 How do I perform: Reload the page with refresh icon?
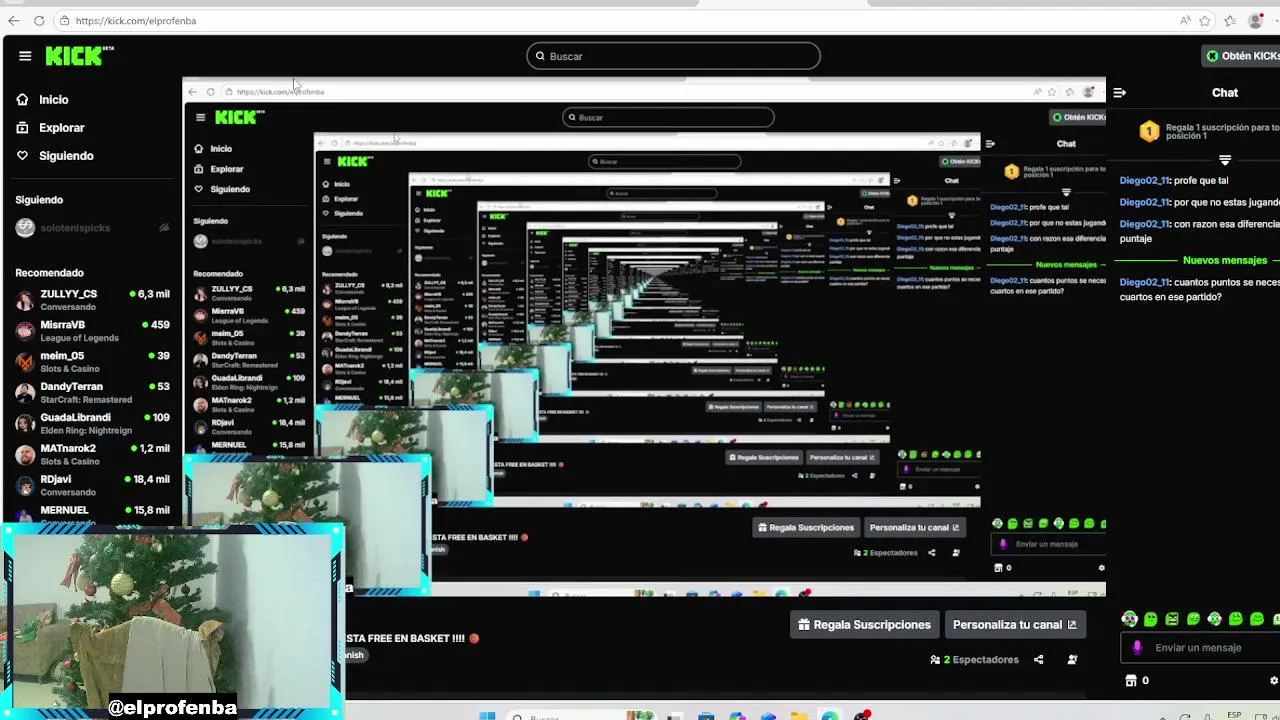[x=39, y=20]
